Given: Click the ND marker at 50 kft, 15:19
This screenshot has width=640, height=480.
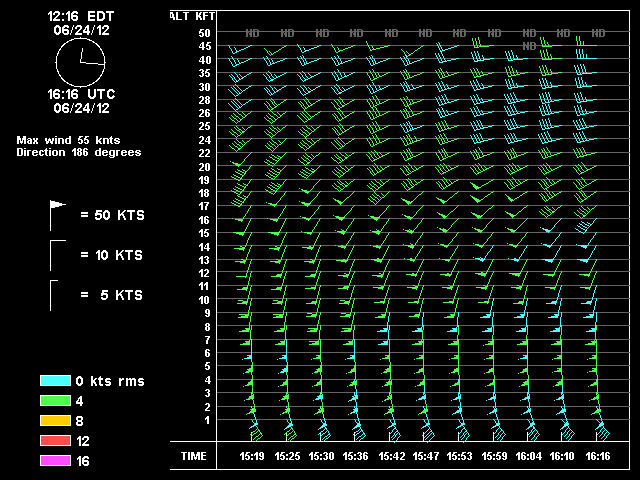Looking at the screenshot, I should (x=252, y=33).
